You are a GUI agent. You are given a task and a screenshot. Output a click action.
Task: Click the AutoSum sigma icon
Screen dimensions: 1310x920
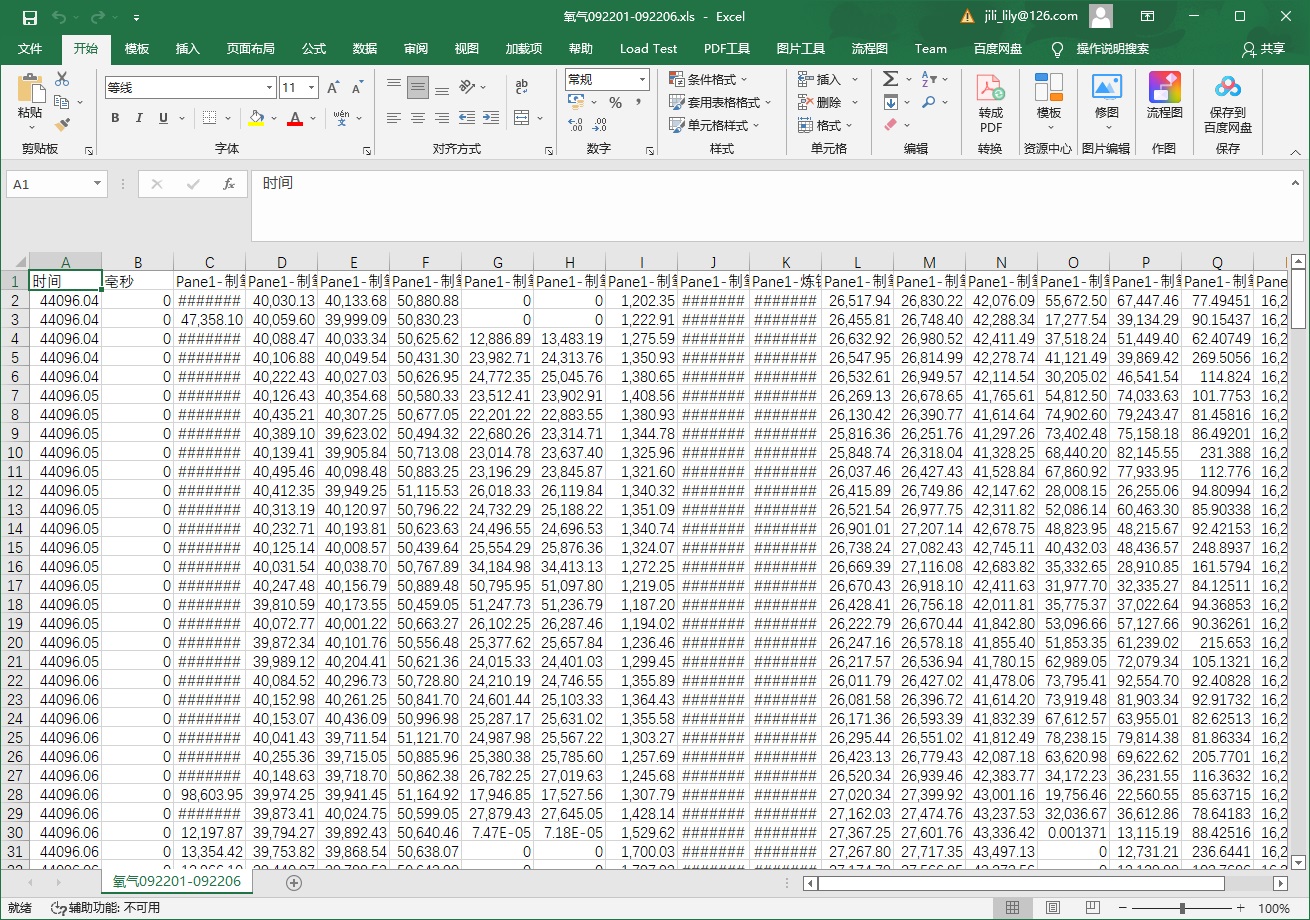[x=890, y=79]
